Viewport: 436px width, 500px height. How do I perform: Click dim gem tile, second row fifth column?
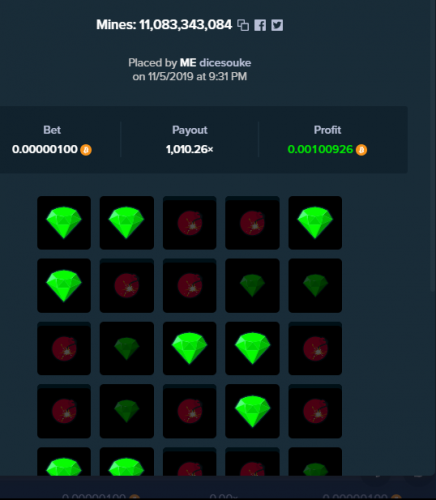[x=315, y=286]
